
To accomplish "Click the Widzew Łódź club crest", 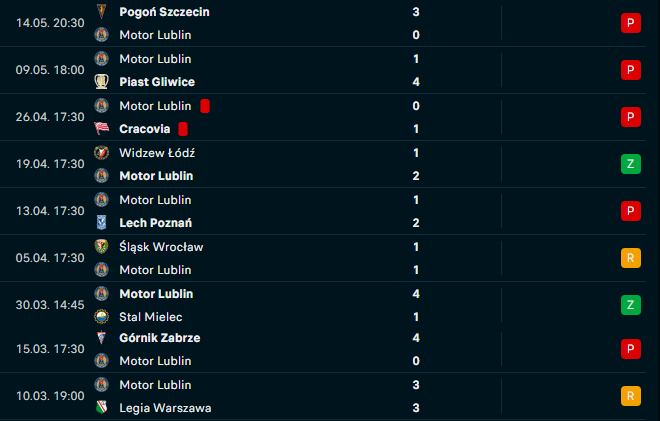I will click(x=101, y=152).
